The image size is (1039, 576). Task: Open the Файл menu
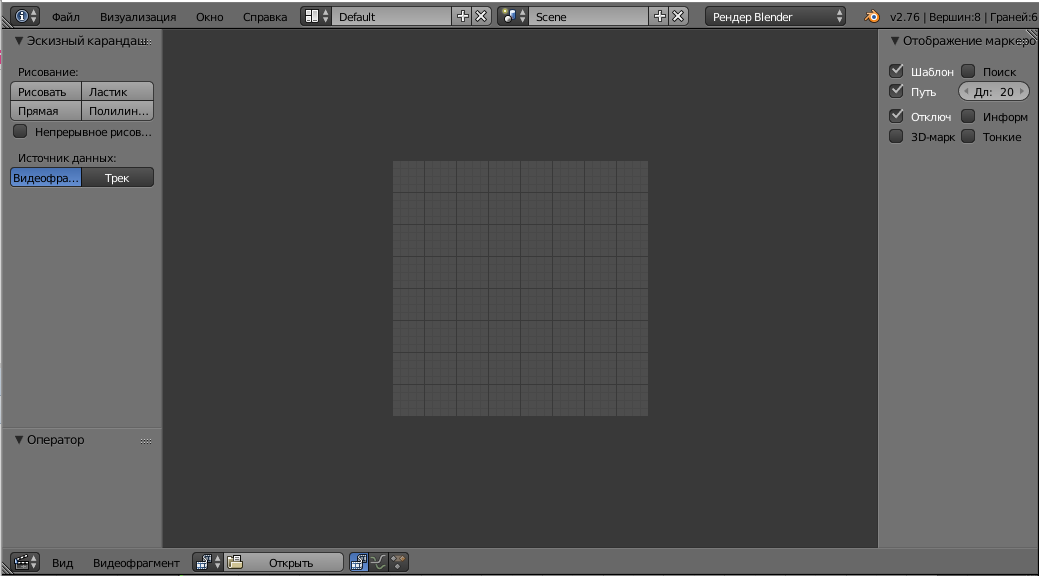pyautogui.click(x=66, y=17)
